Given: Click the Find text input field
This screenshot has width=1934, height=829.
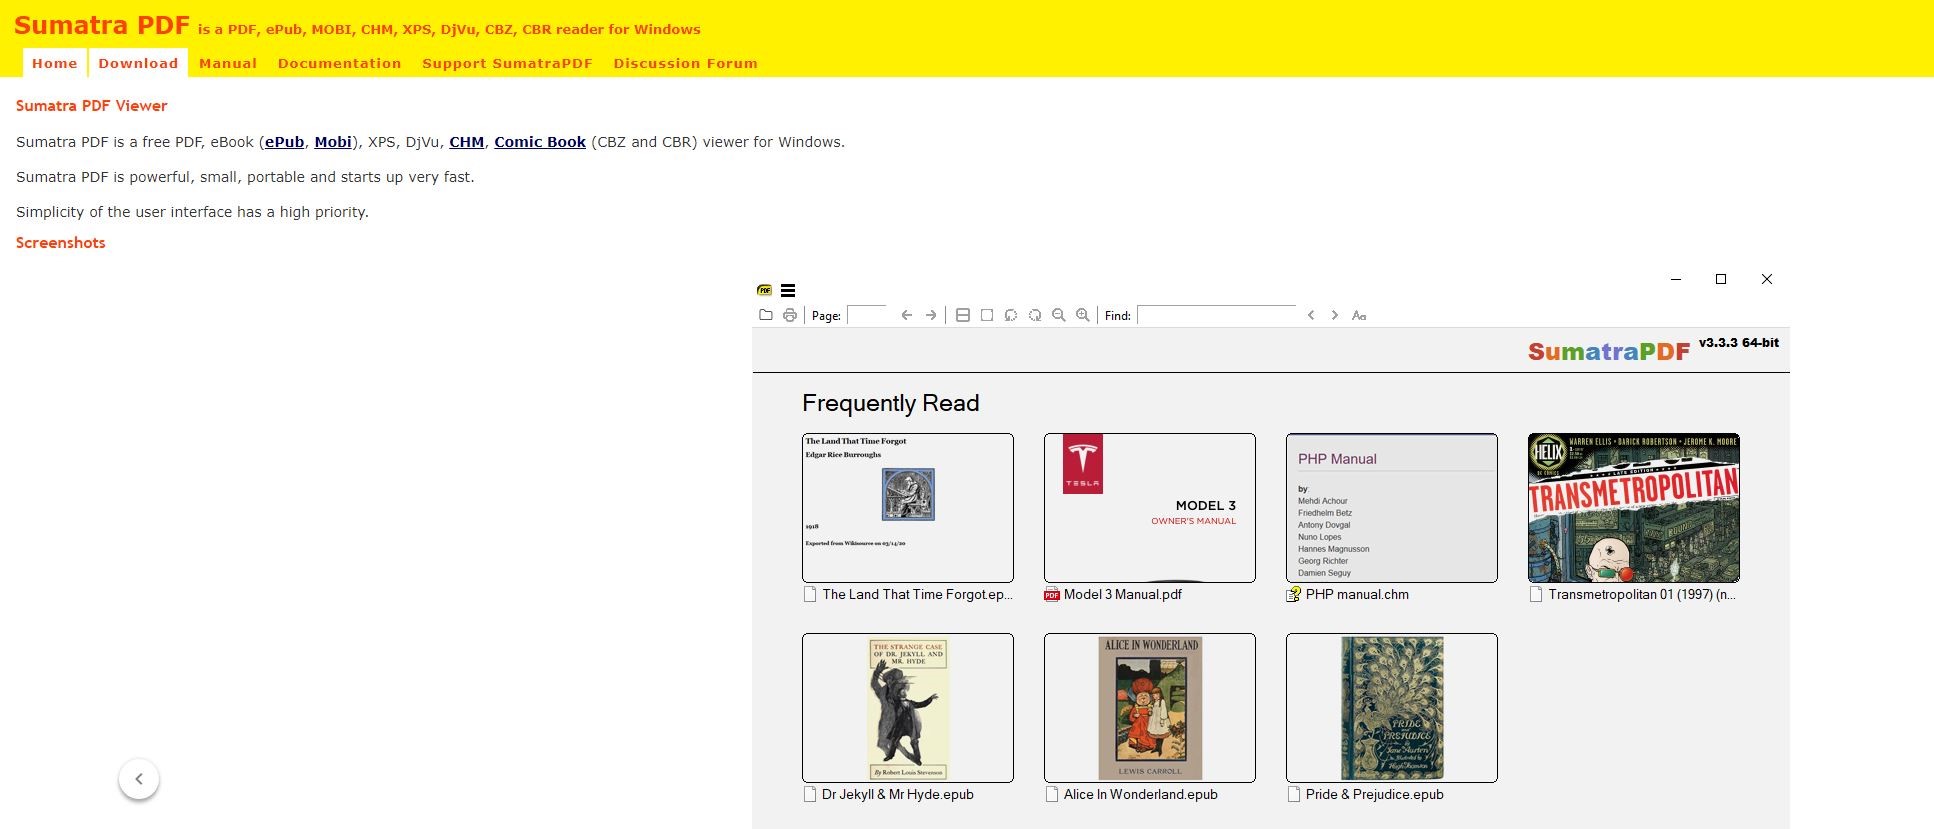Looking at the screenshot, I should tap(1217, 315).
